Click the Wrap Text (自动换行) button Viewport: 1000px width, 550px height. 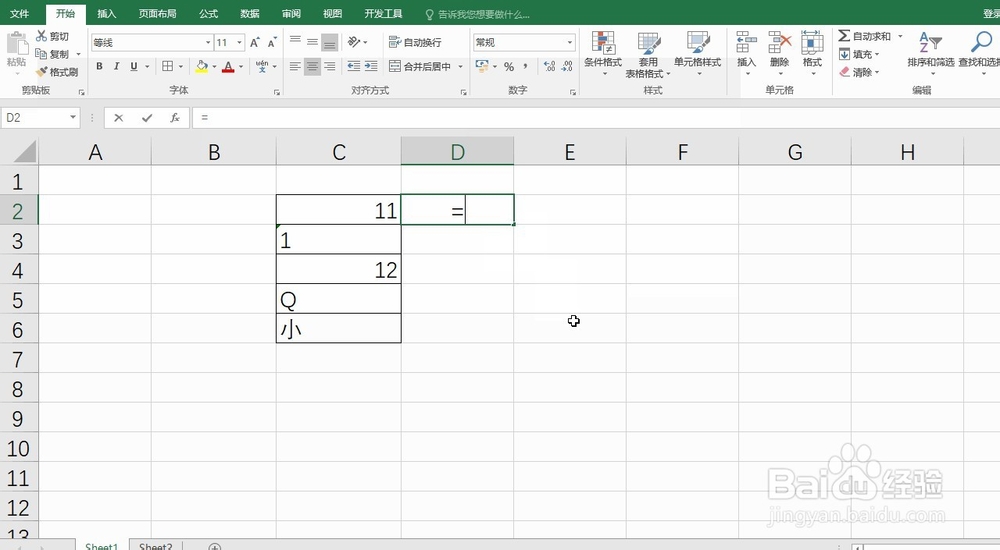pos(415,42)
